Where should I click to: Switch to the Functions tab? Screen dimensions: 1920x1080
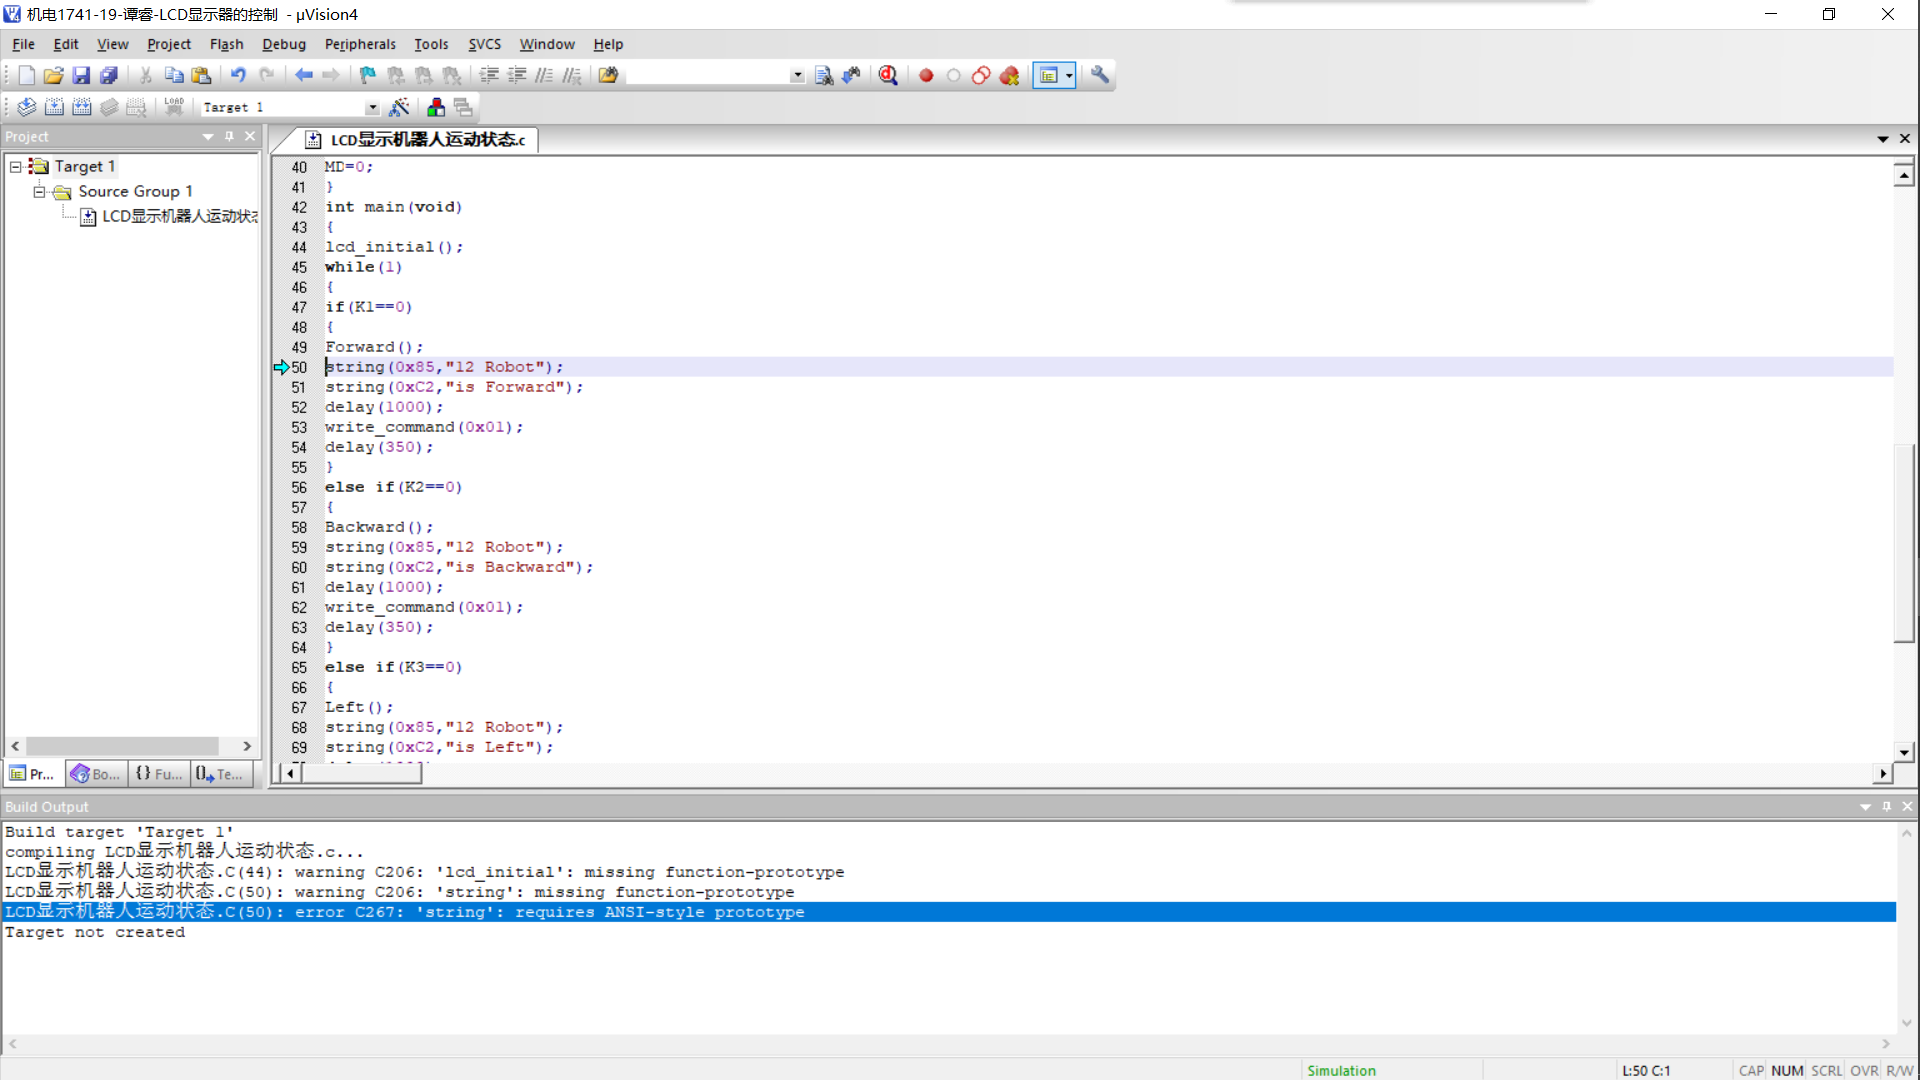click(159, 774)
